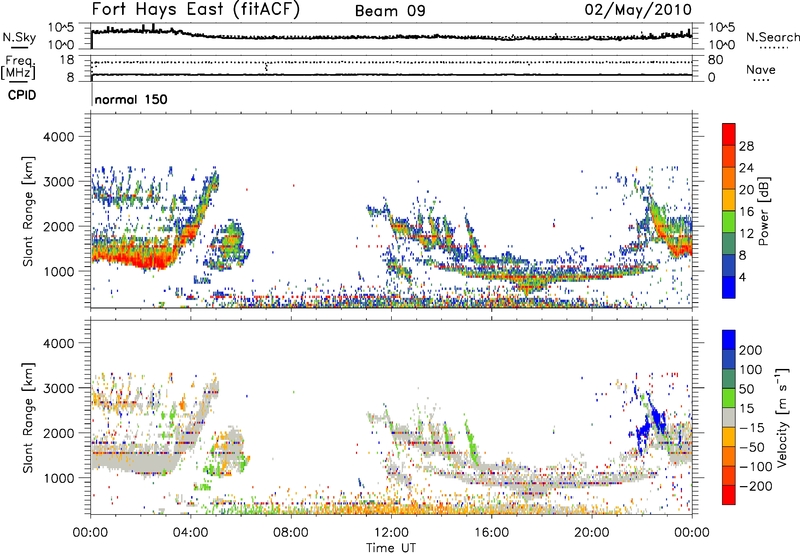Select the 'normal 150' CPID text
This screenshot has height=554, width=800.
131,99
